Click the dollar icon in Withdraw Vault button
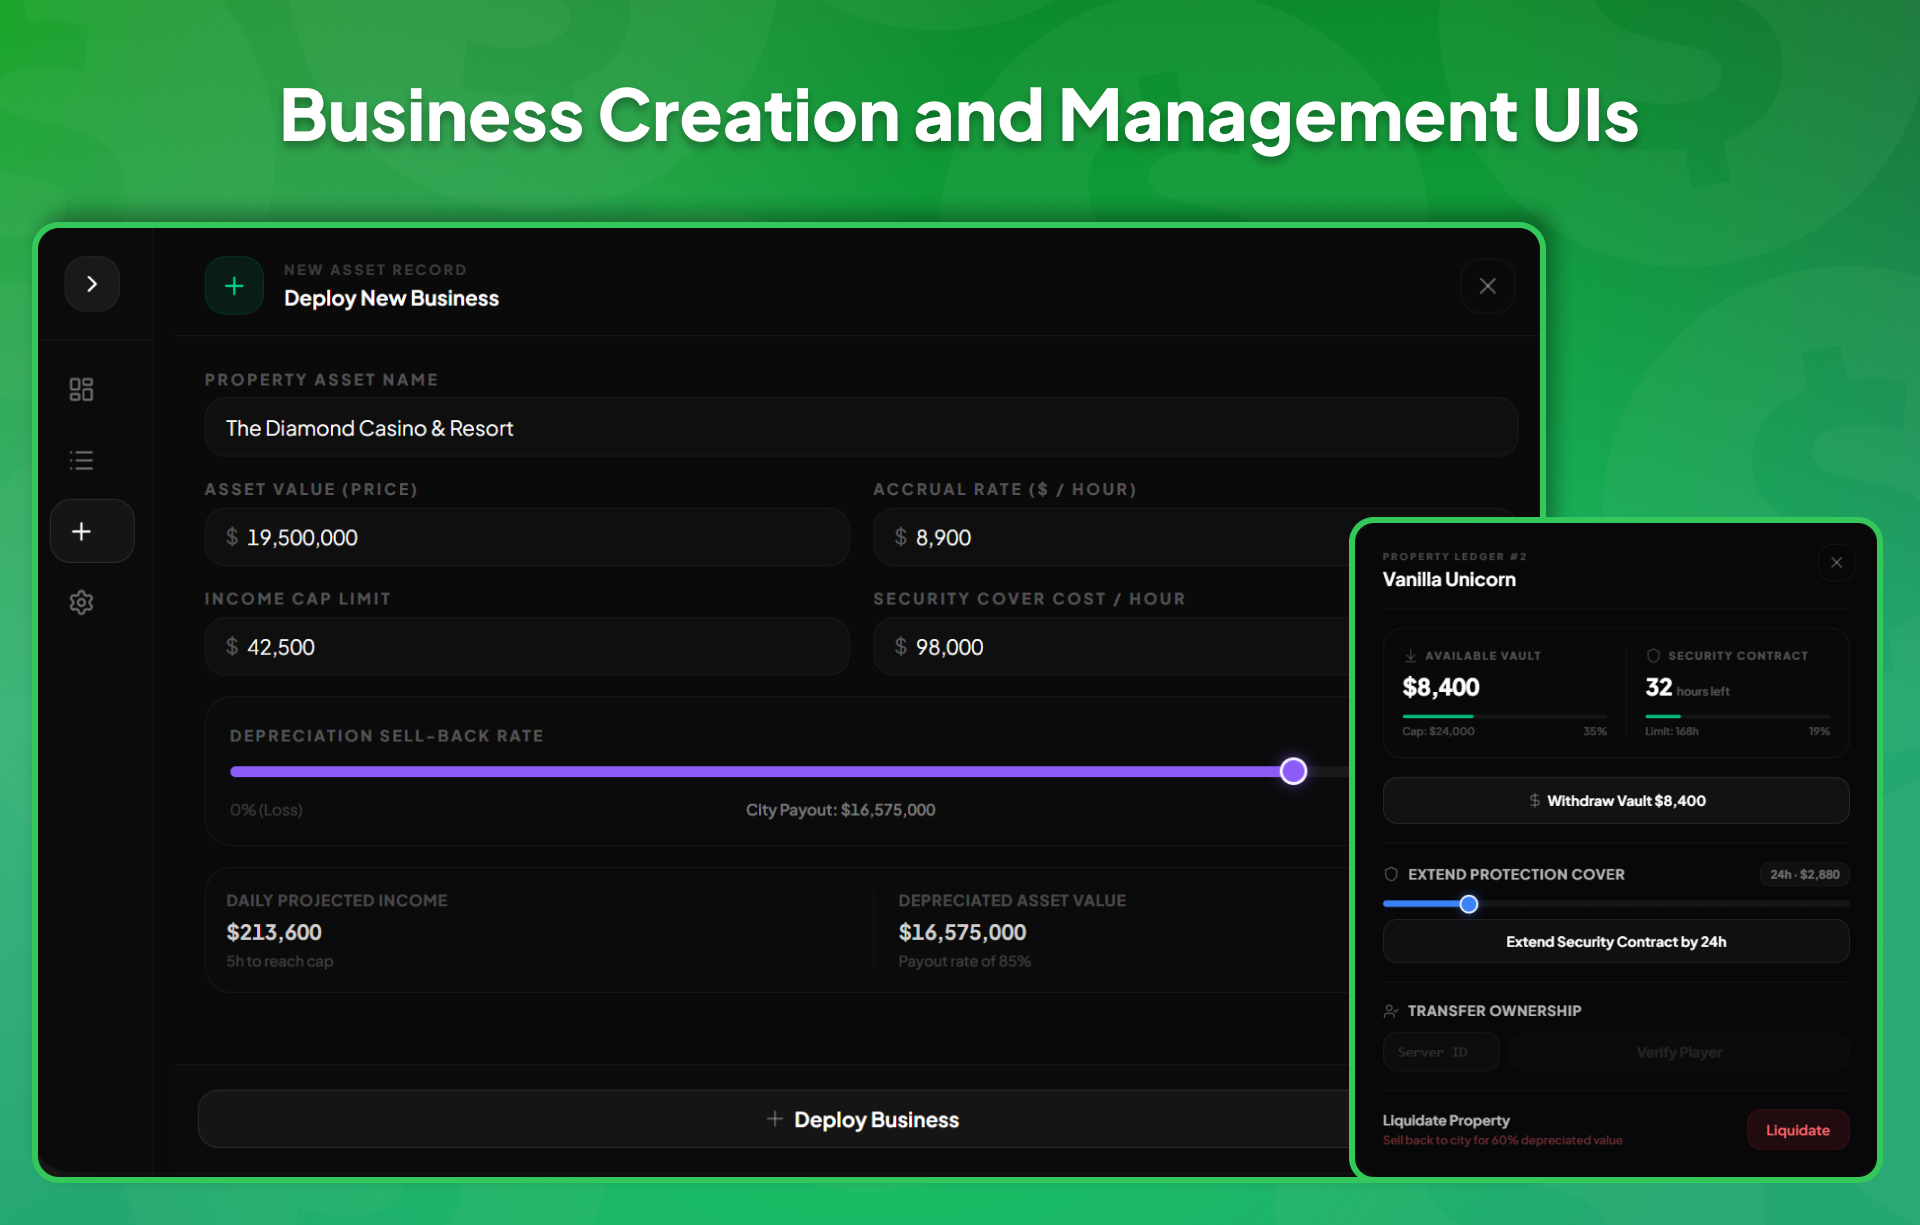 1534,801
